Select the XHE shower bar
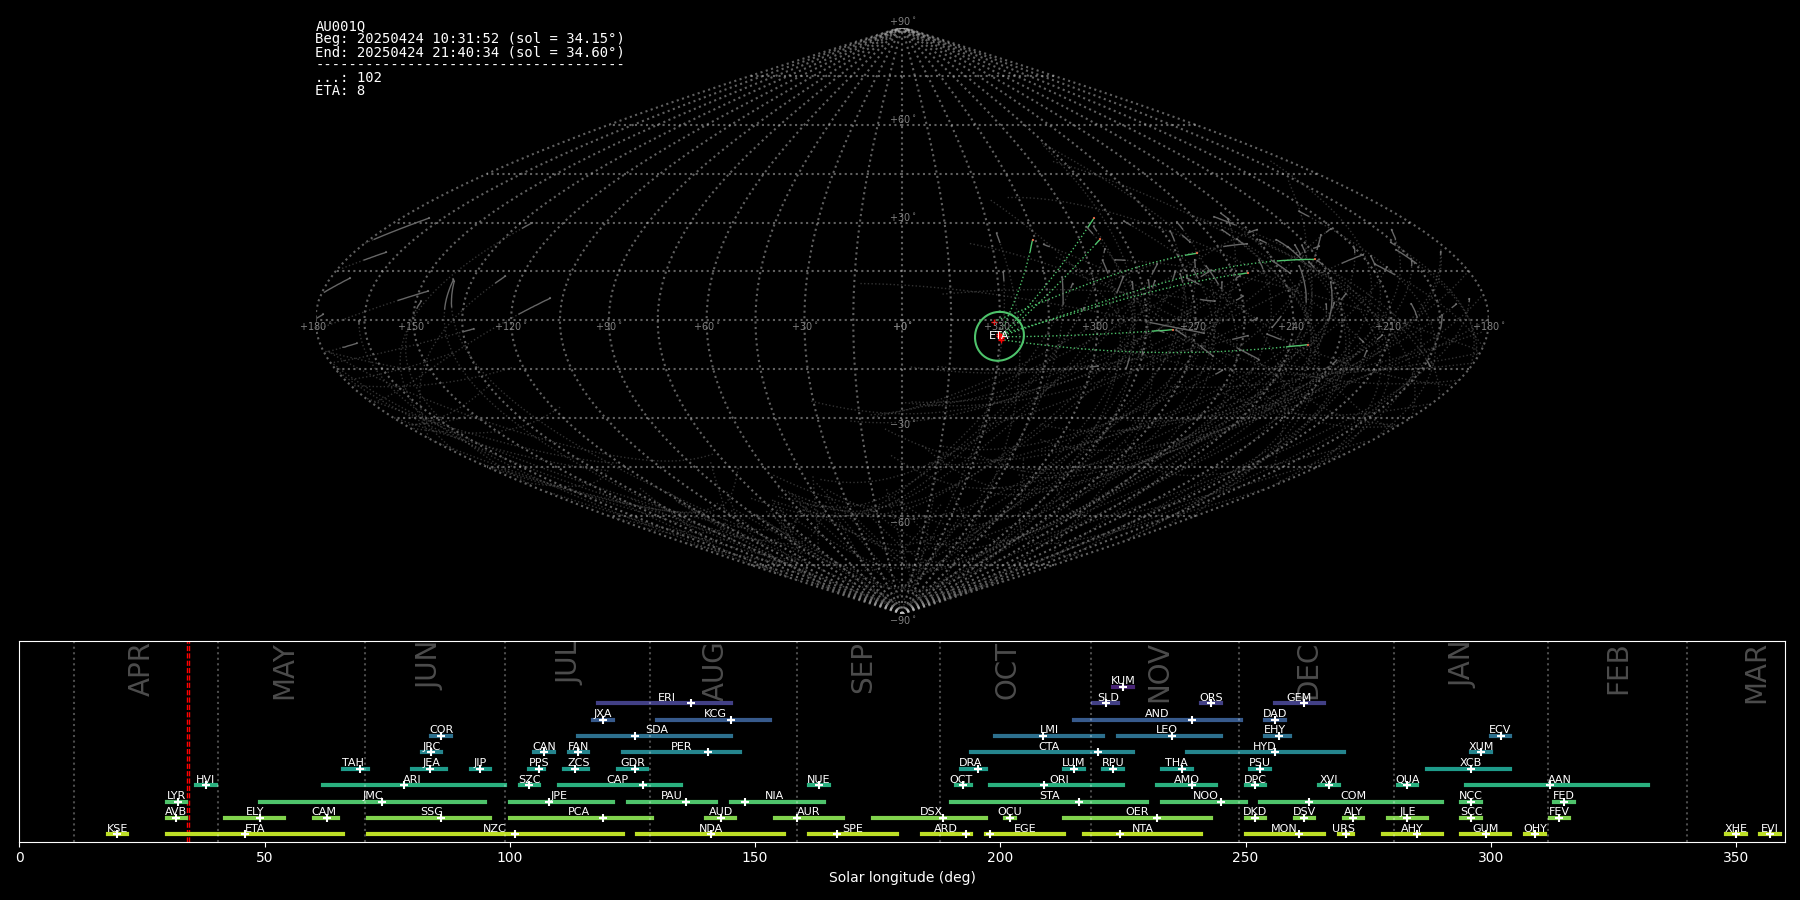The width and height of the screenshot is (1800, 900). tap(1736, 834)
